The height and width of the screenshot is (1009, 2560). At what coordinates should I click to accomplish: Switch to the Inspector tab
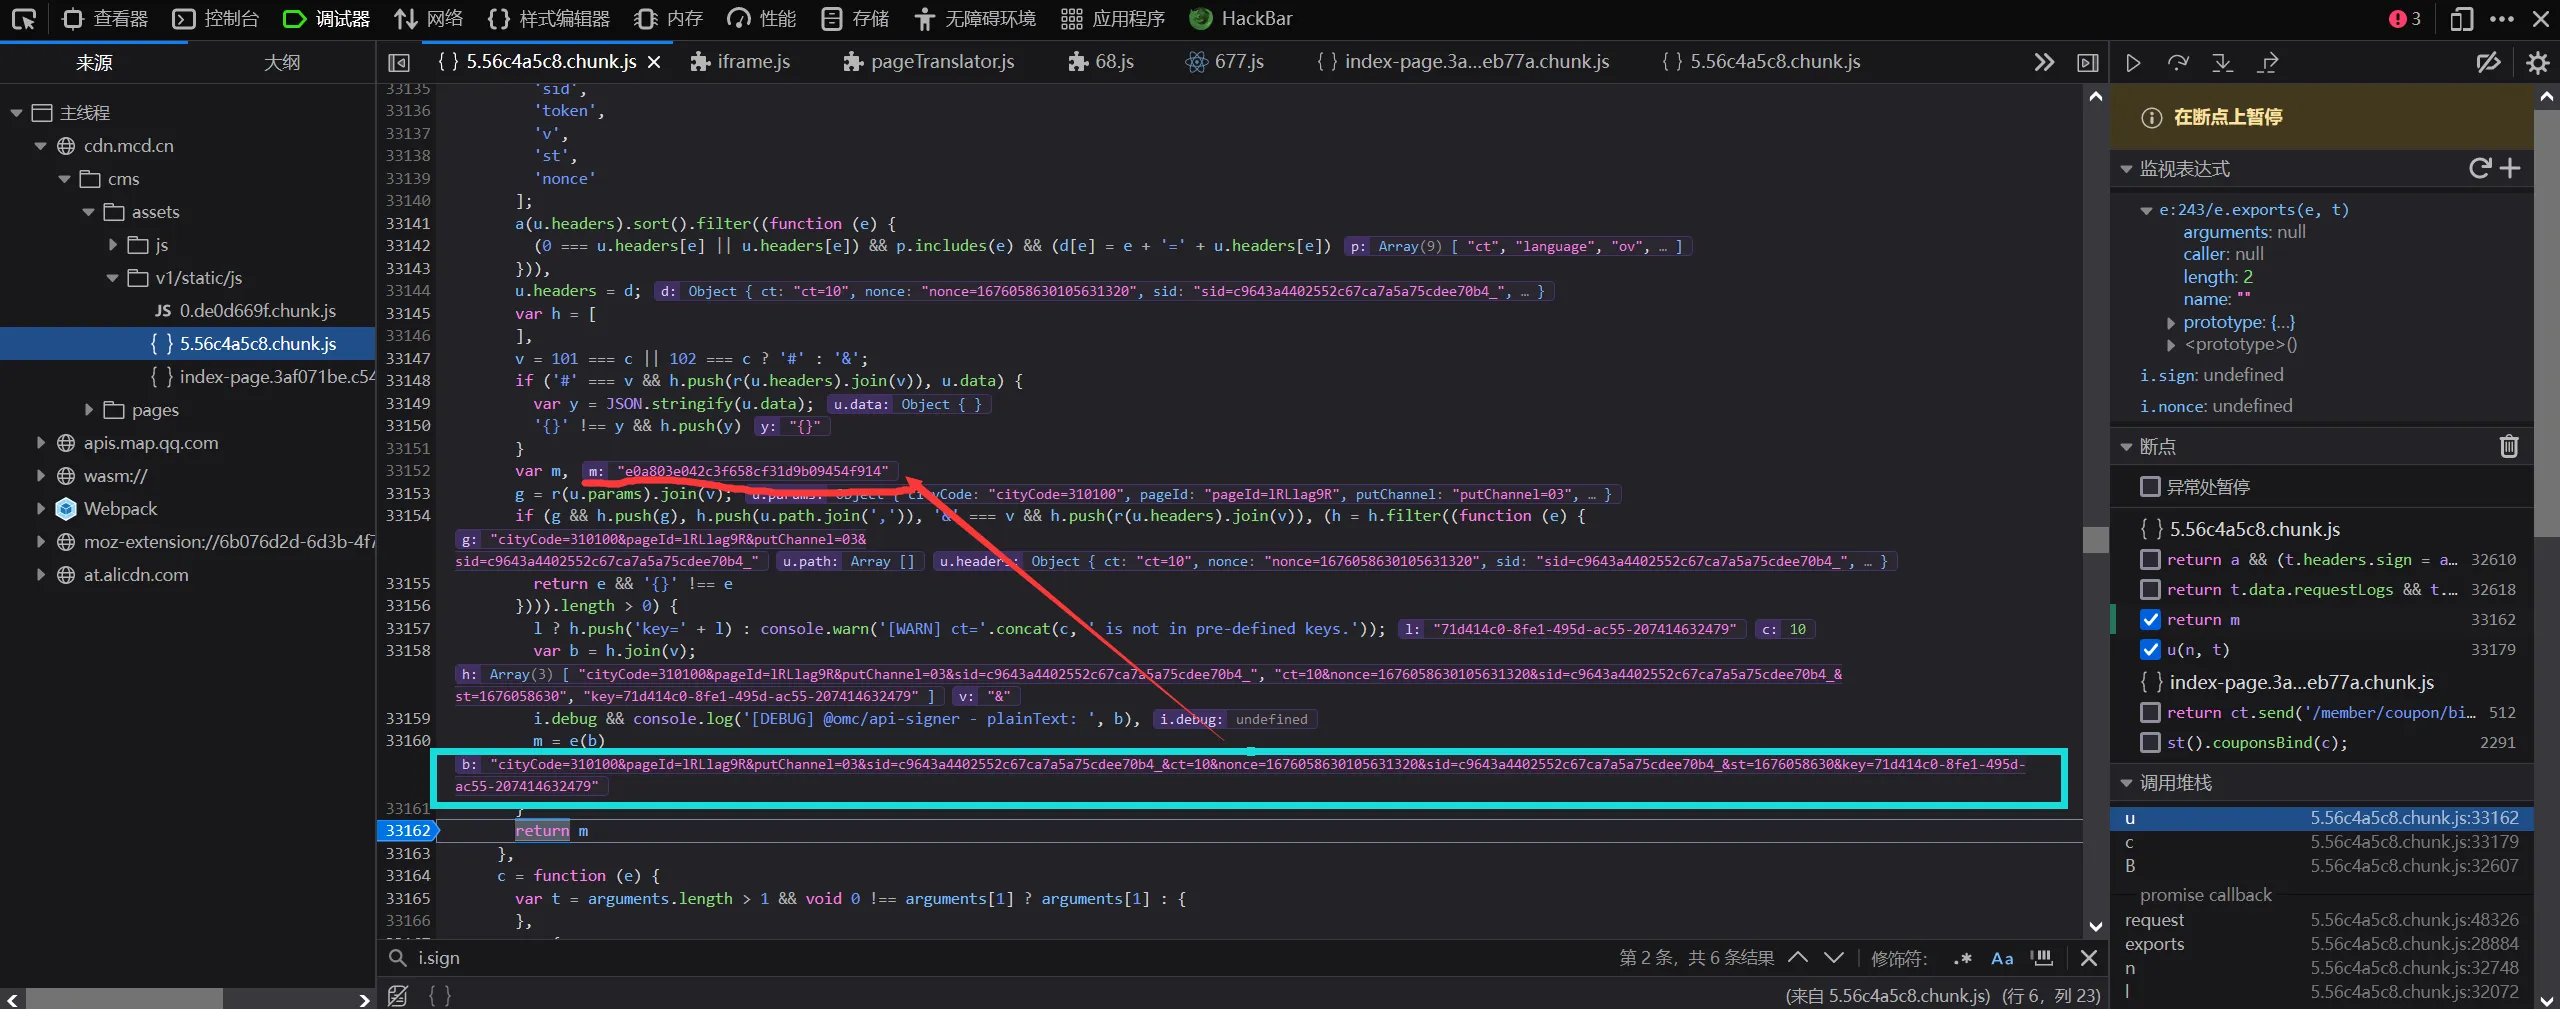click(x=105, y=19)
